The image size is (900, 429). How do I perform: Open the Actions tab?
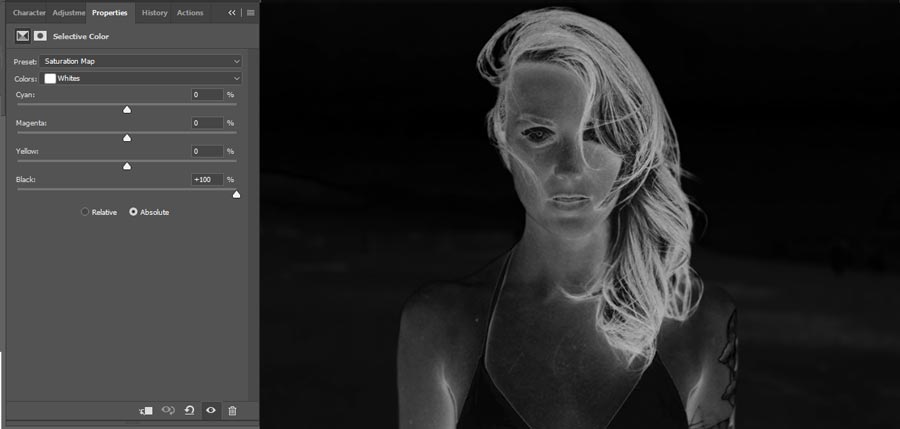[190, 13]
